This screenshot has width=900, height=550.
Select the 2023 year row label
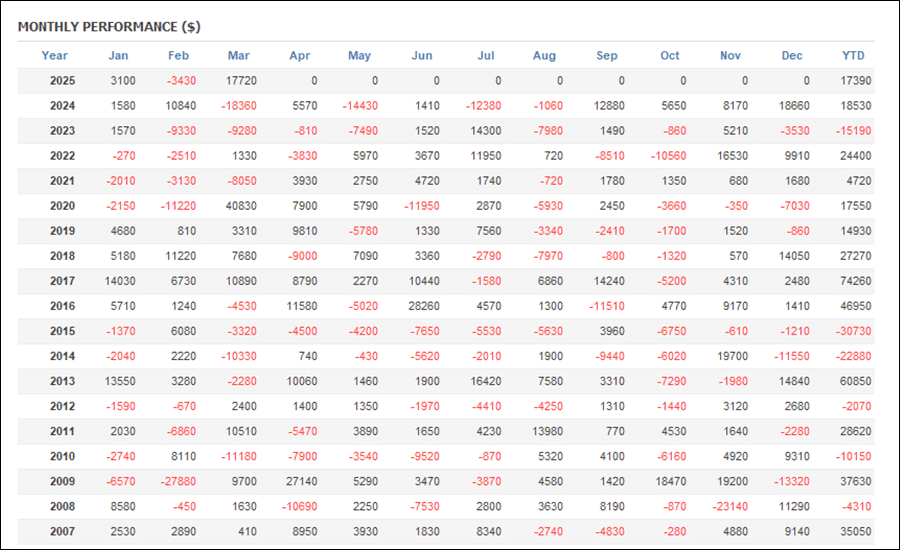click(x=63, y=131)
